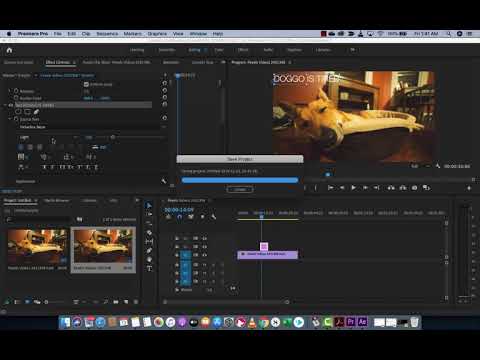Screen dimensions: 480x360
Task: Click the Project panel search field
Action: [38, 219]
